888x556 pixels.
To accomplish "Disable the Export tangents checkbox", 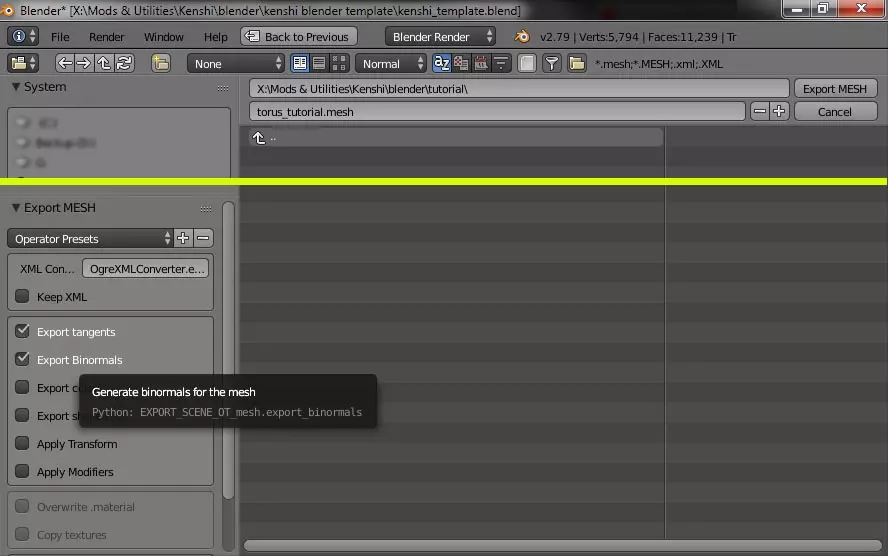I will pyautogui.click(x=23, y=331).
